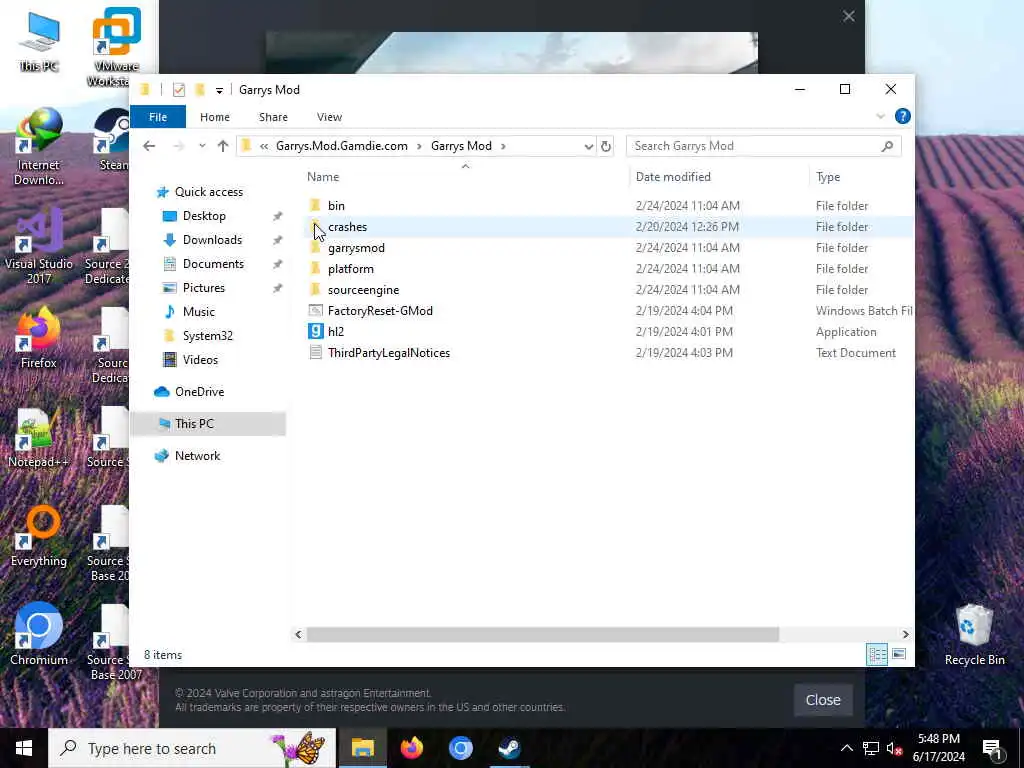Select Quick access in navigation pane
This screenshot has width=1024, height=768.
click(208, 192)
